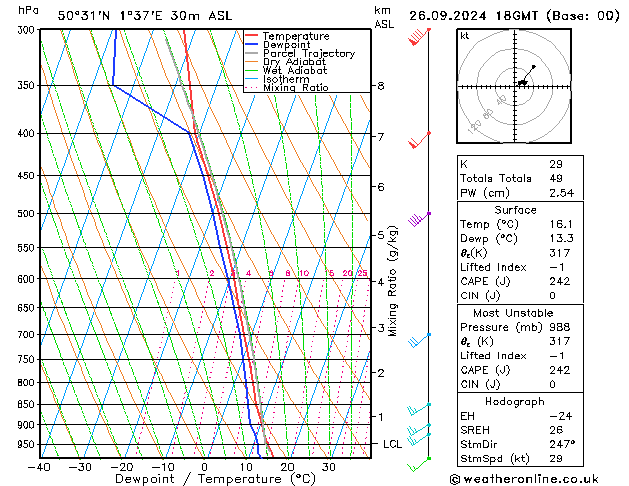629x486 pixels.
Task: Click the 850 hPa pressure label
Action: pyautogui.click(x=28, y=405)
